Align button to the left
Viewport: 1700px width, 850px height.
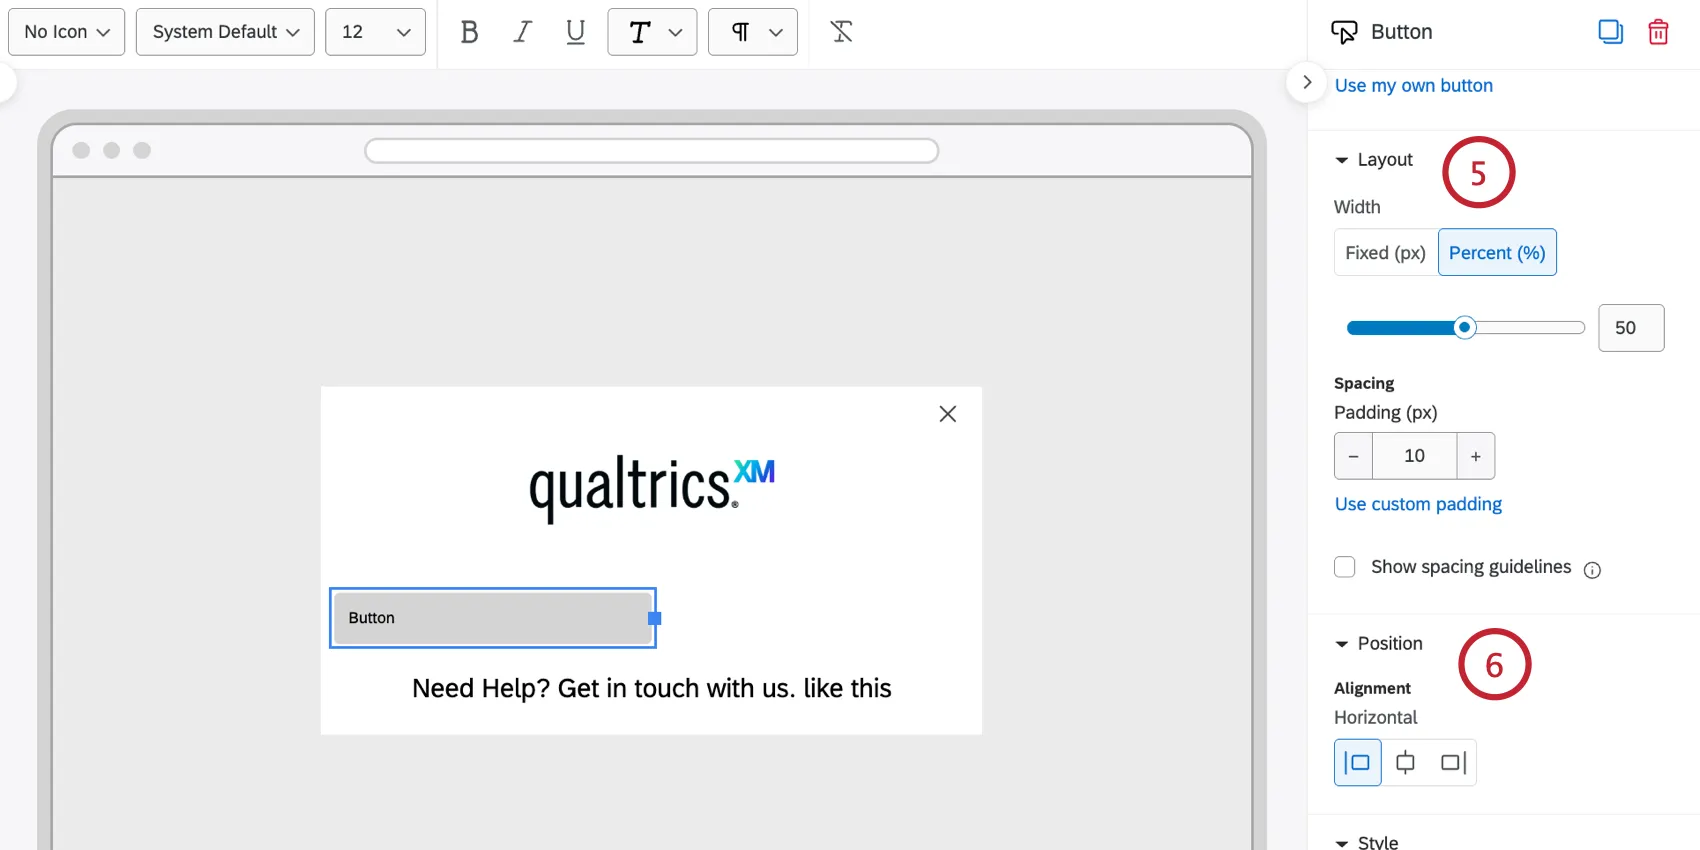click(x=1358, y=763)
